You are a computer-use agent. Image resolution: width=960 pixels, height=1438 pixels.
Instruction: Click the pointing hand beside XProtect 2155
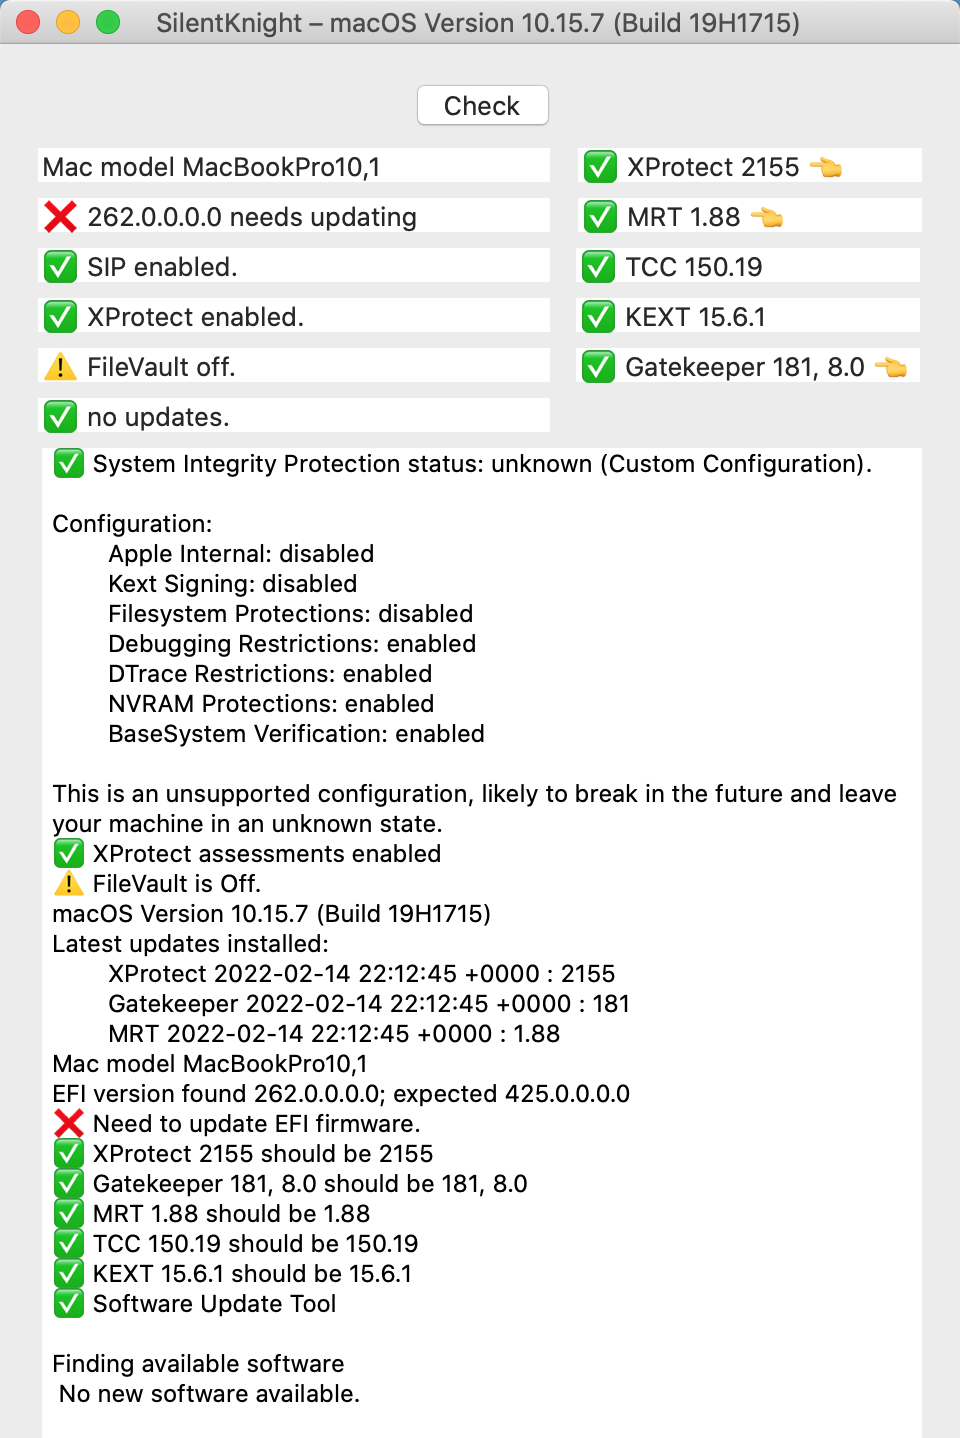(x=826, y=167)
